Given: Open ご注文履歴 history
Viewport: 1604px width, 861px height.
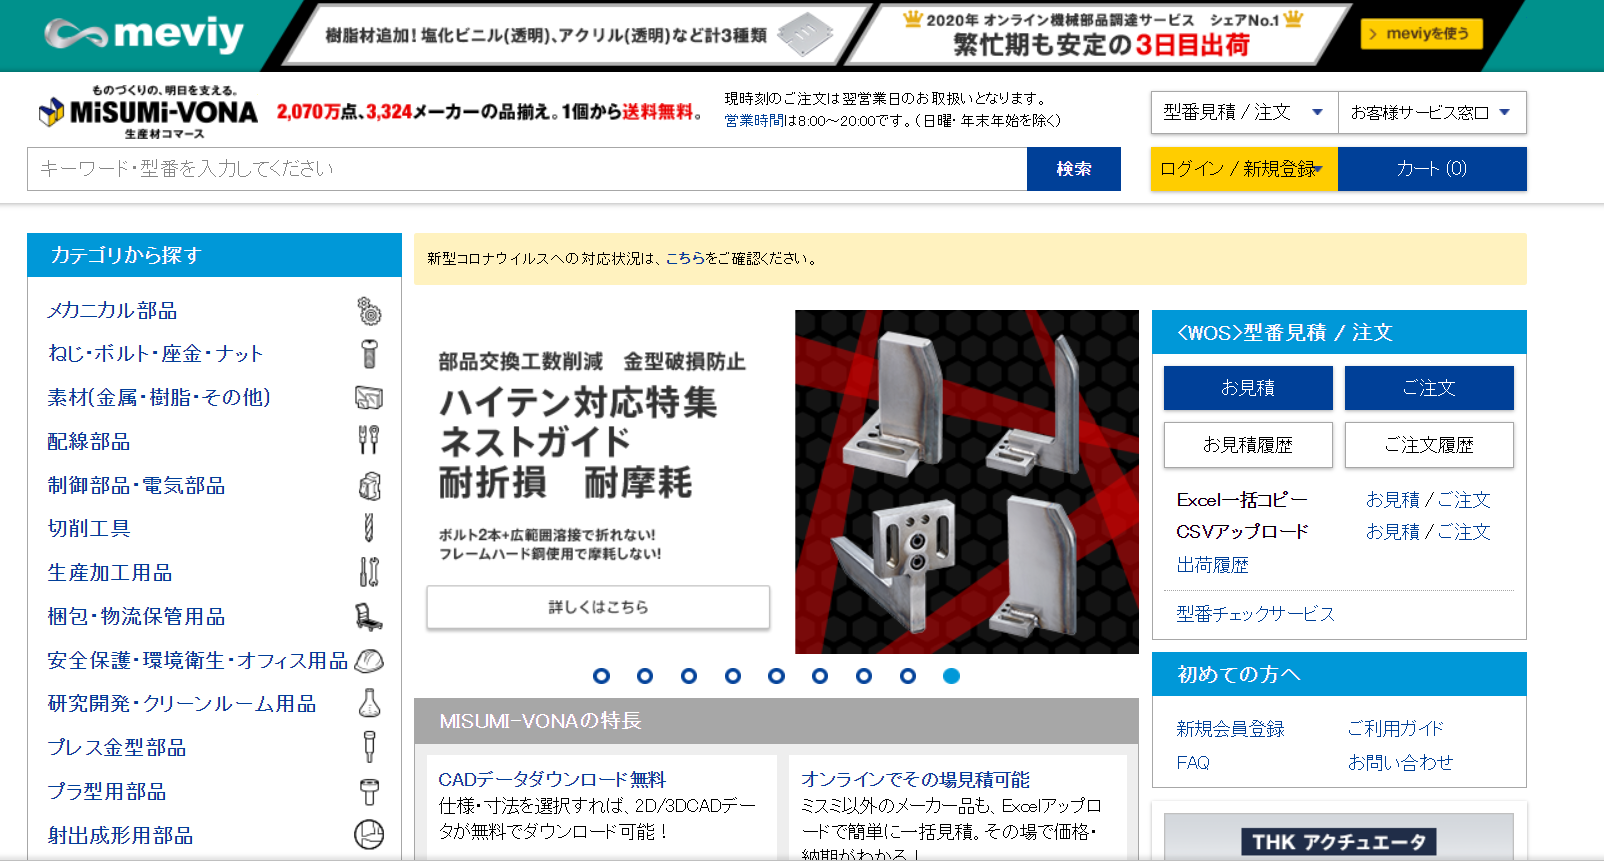Looking at the screenshot, I should point(1429,445).
